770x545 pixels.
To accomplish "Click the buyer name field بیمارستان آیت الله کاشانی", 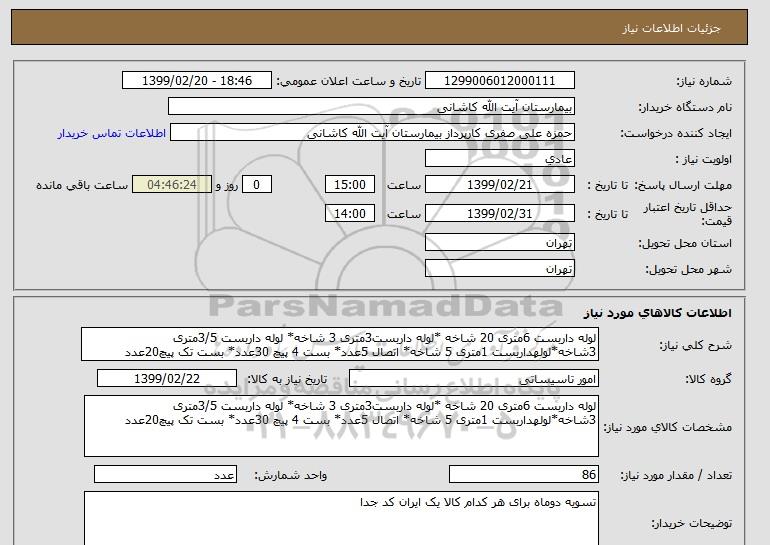I will [x=371, y=107].
